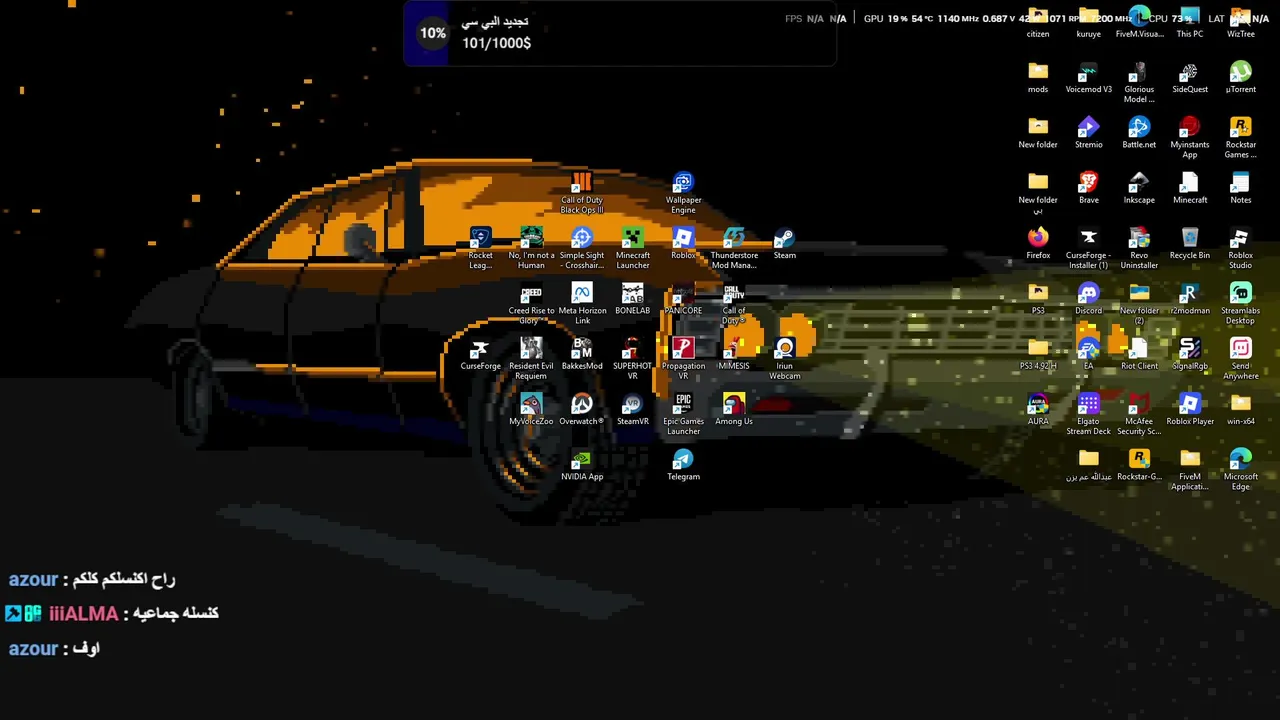The width and height of the screenshot is (1280, 720).
Task: Click the No, I'm not a Human icon
Action: pos(531,247)
